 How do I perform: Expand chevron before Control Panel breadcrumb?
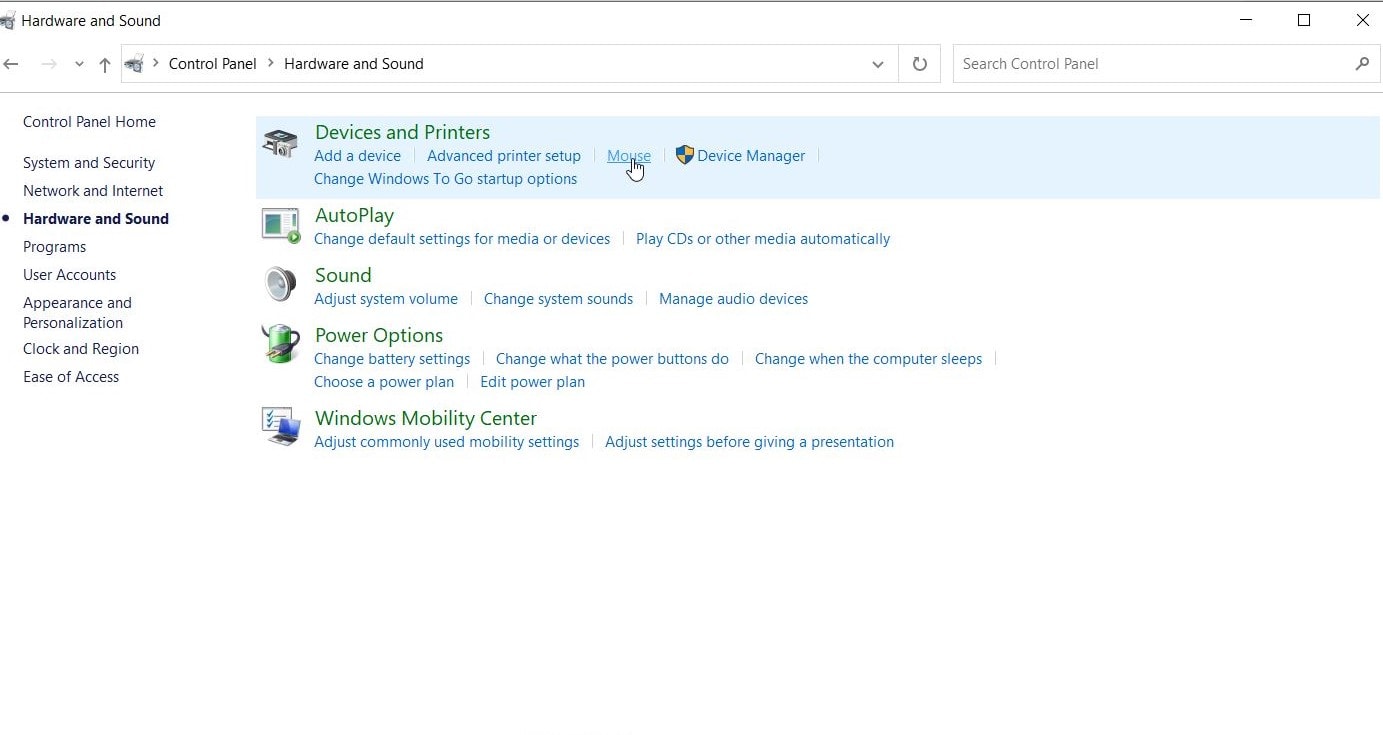[x=156, y=64]
